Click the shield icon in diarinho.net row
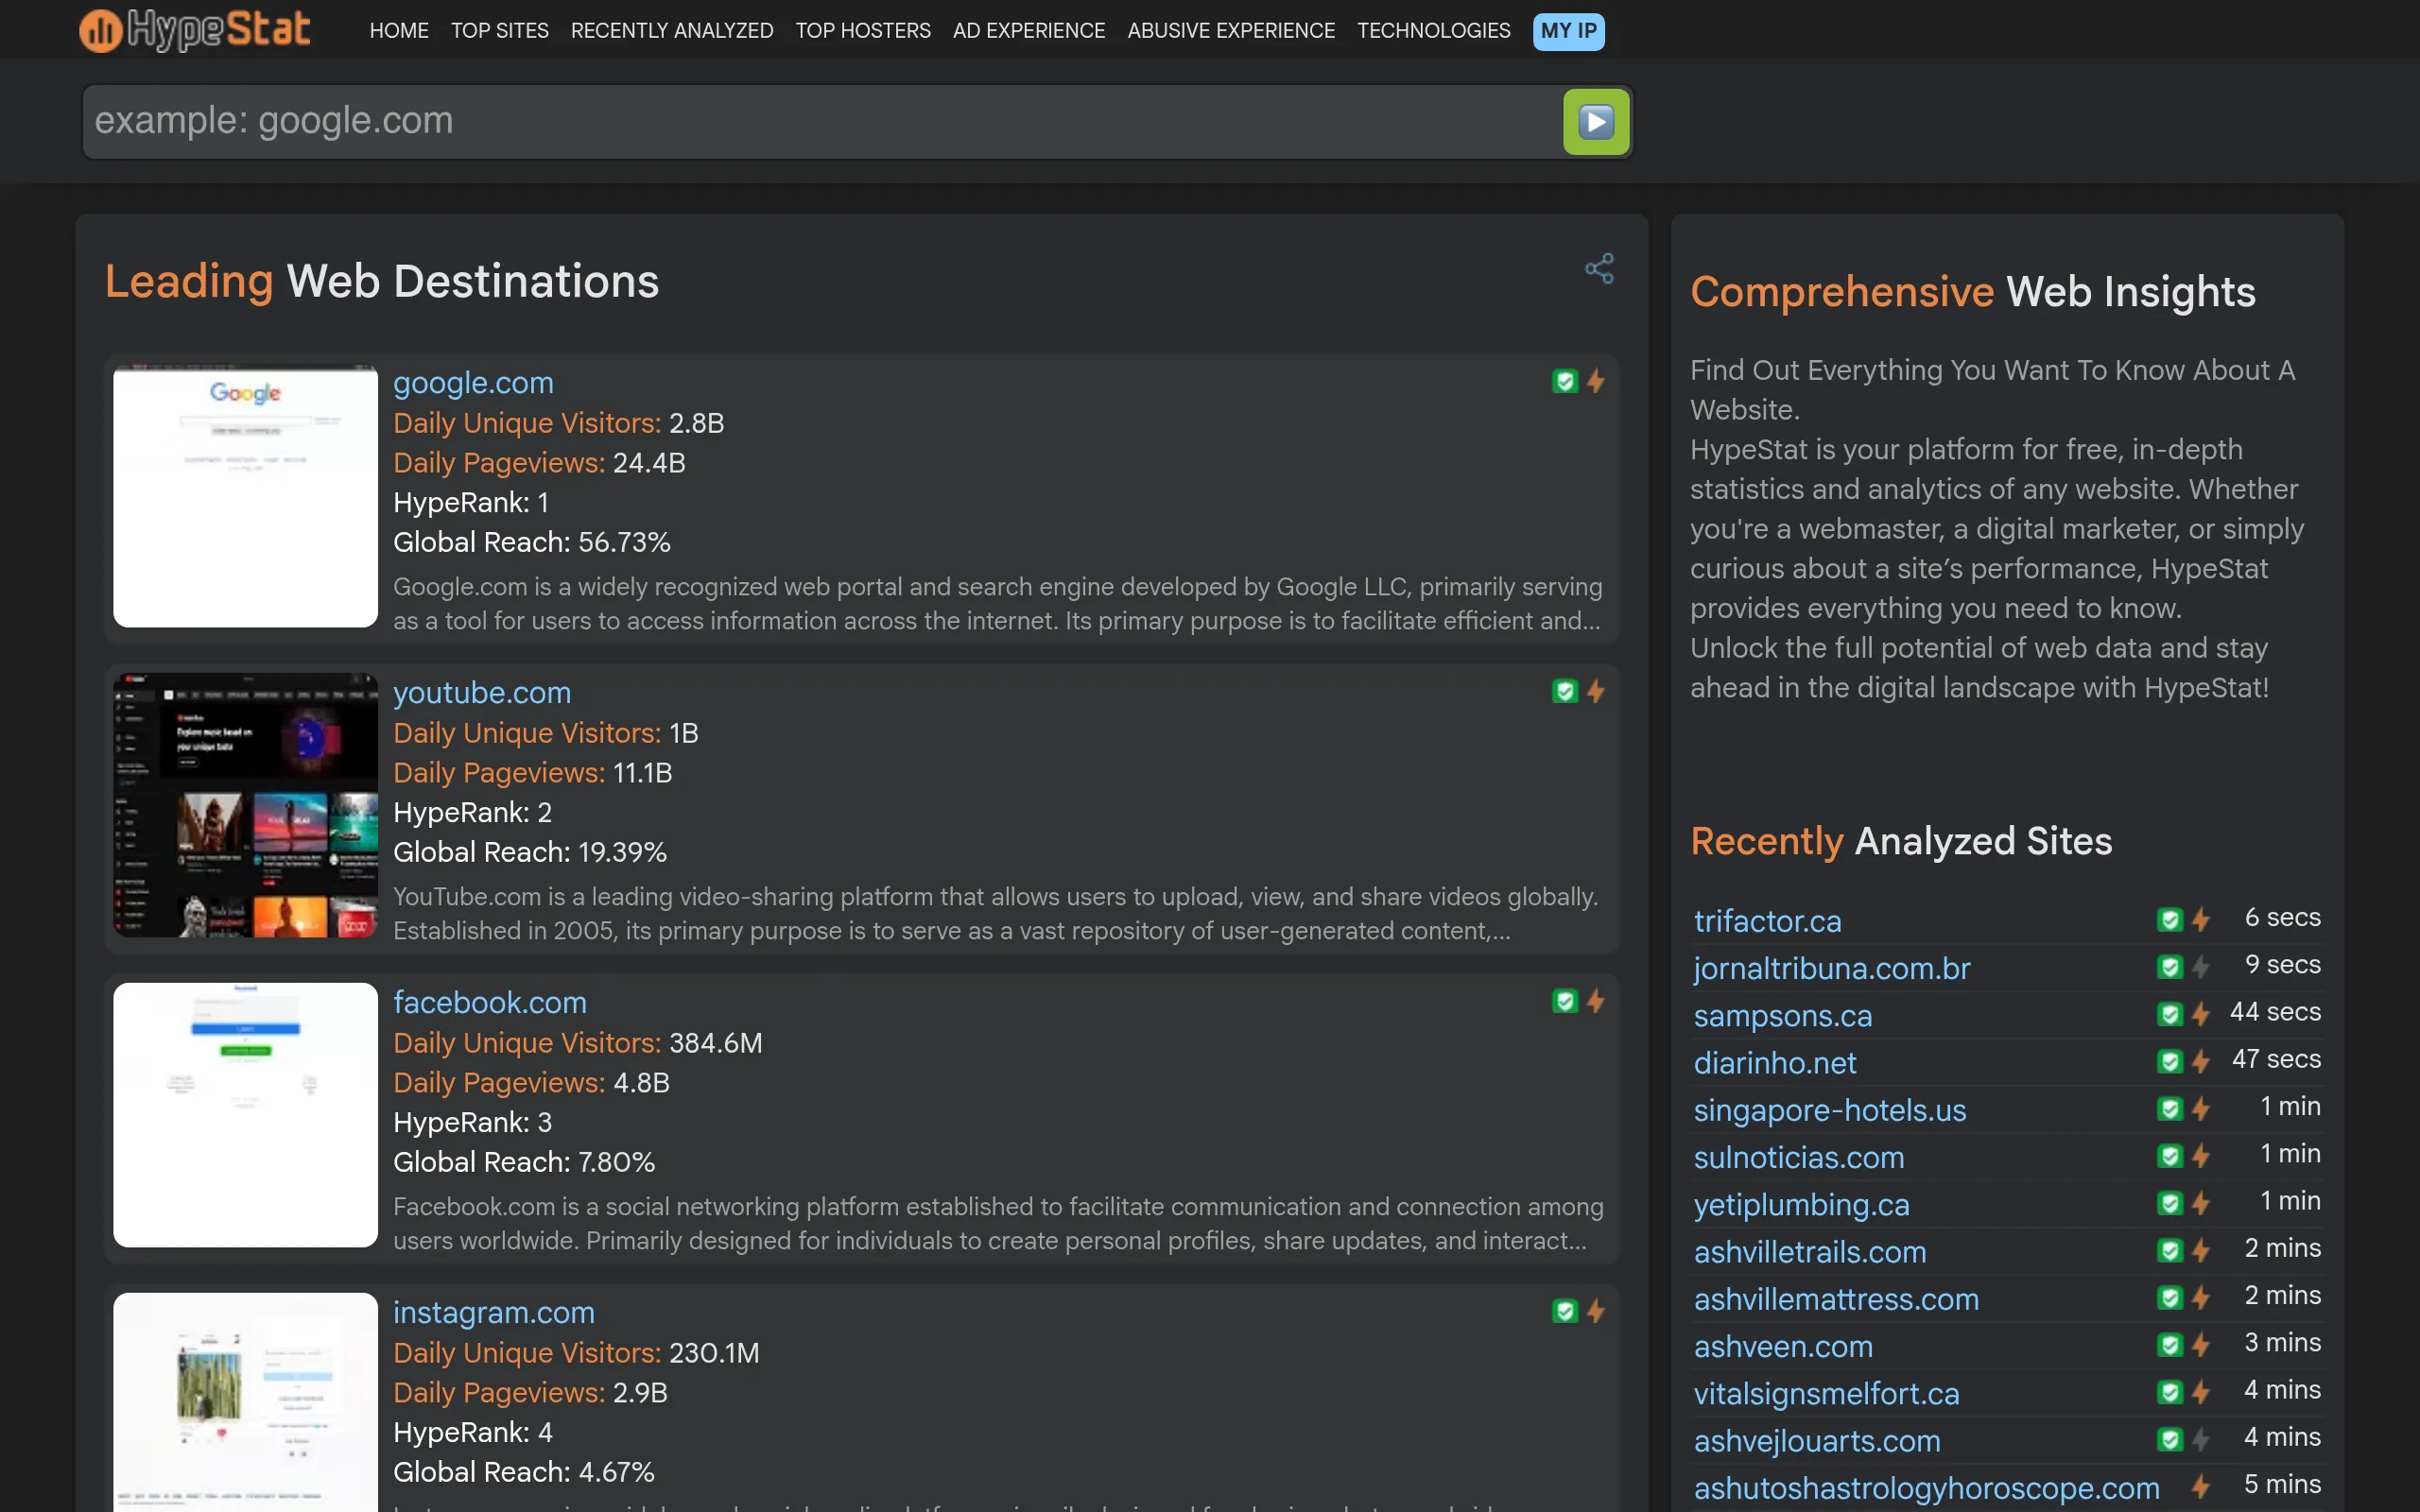This screenshot has height=1512, width=2420. (2169, 1061)
